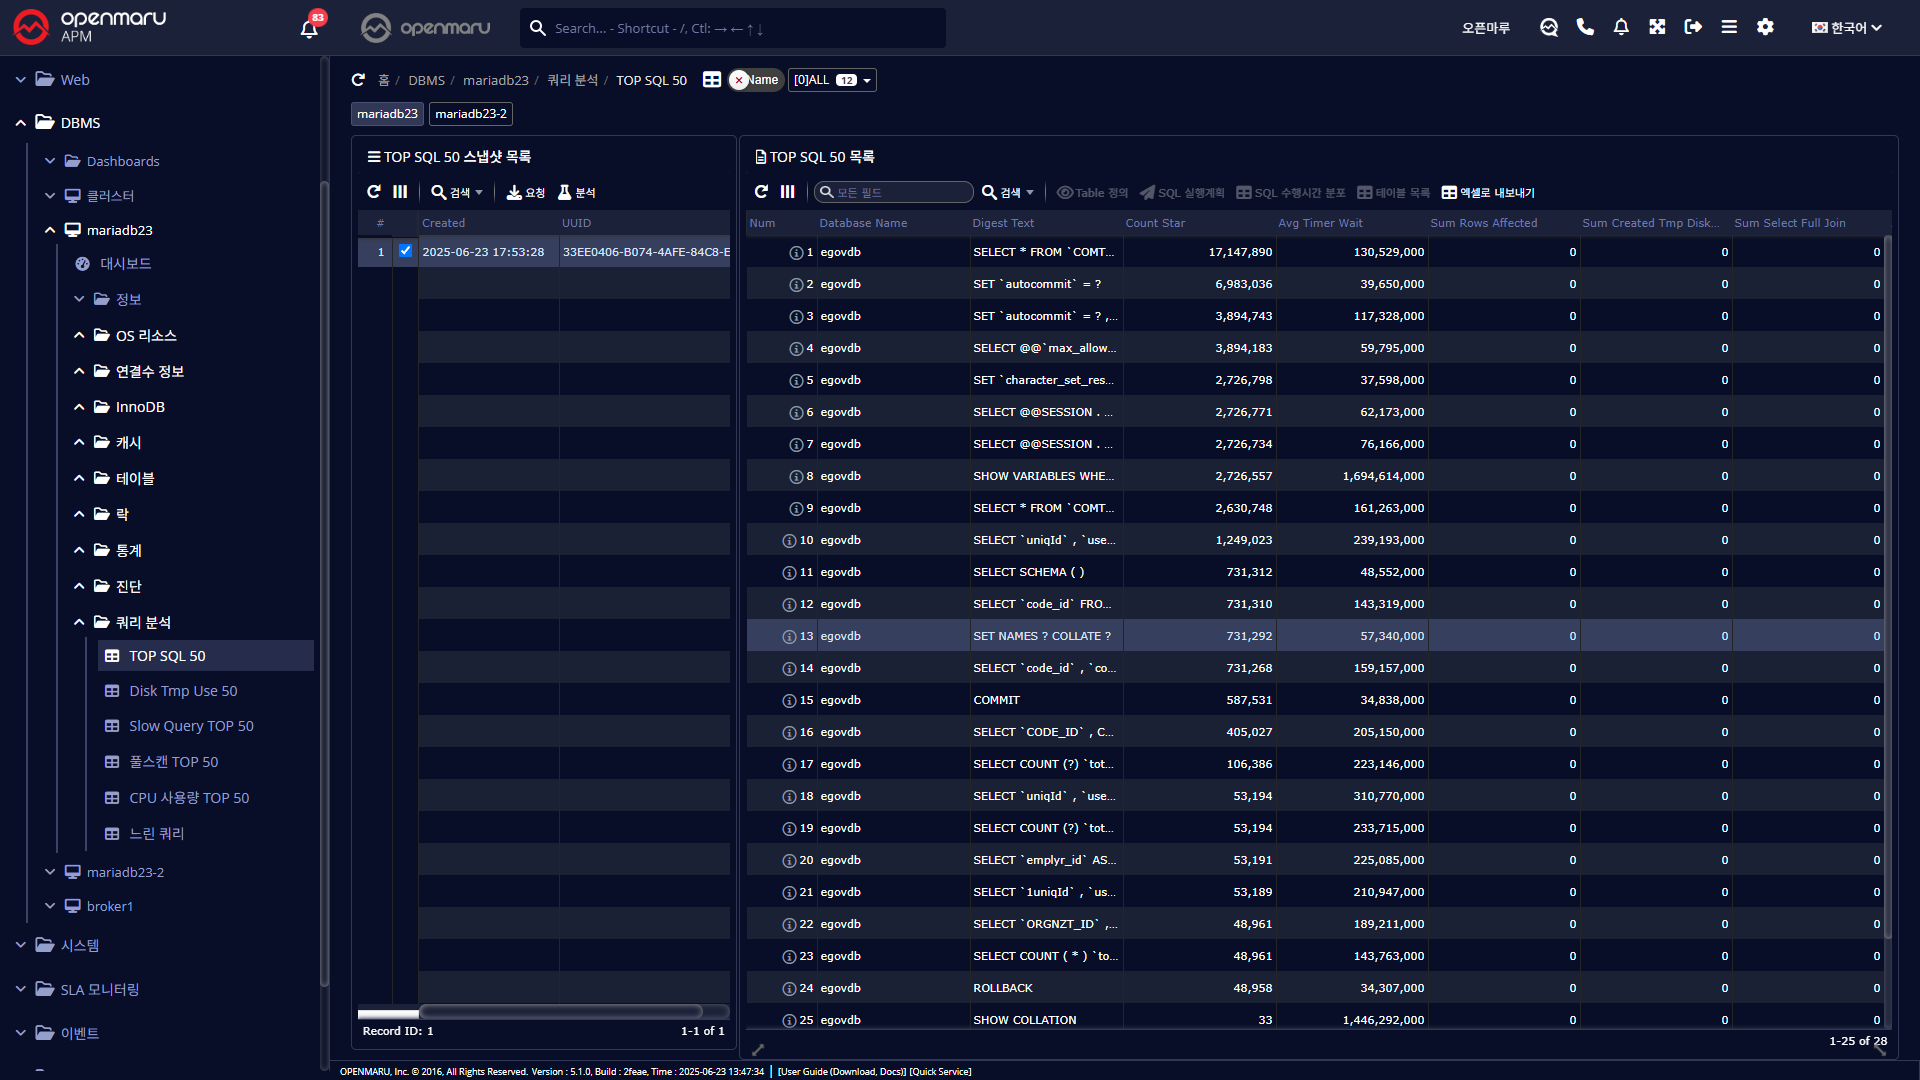Viewport: 1920px width, 1080px height.
Task: Remove the Name filter with its X button
Action: click(x=739, y=80)
